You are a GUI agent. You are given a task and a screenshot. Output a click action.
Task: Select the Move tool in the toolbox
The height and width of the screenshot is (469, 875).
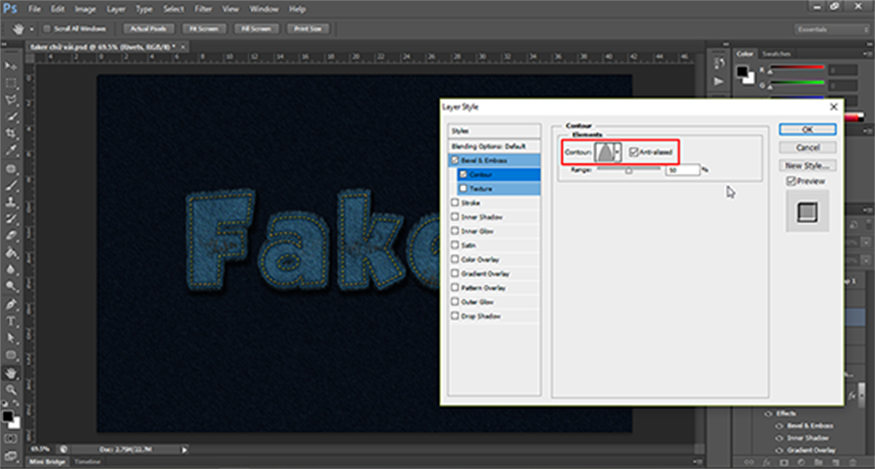click(x=11, y=66)
